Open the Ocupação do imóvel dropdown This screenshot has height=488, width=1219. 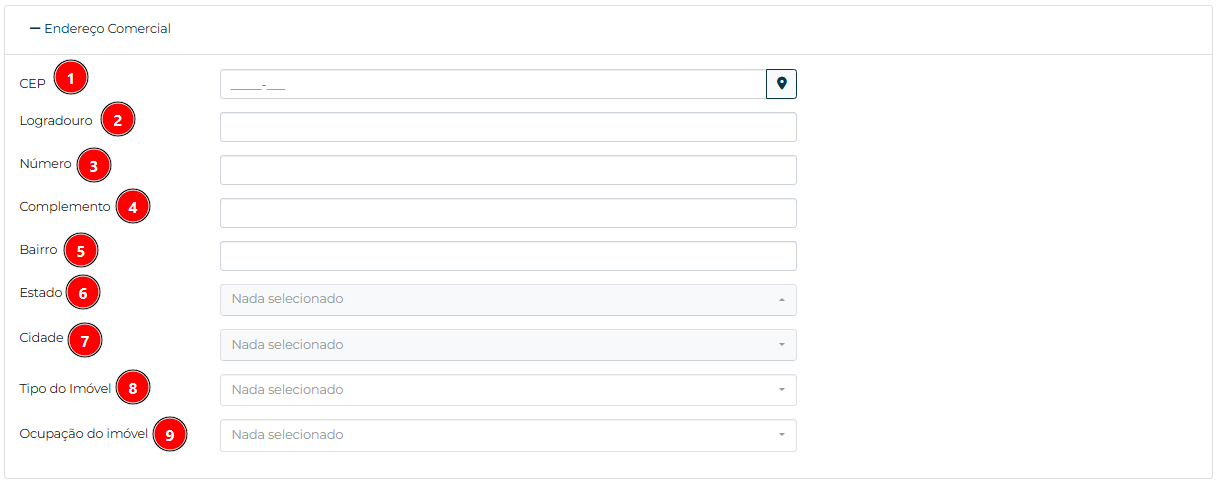point(508,435)
